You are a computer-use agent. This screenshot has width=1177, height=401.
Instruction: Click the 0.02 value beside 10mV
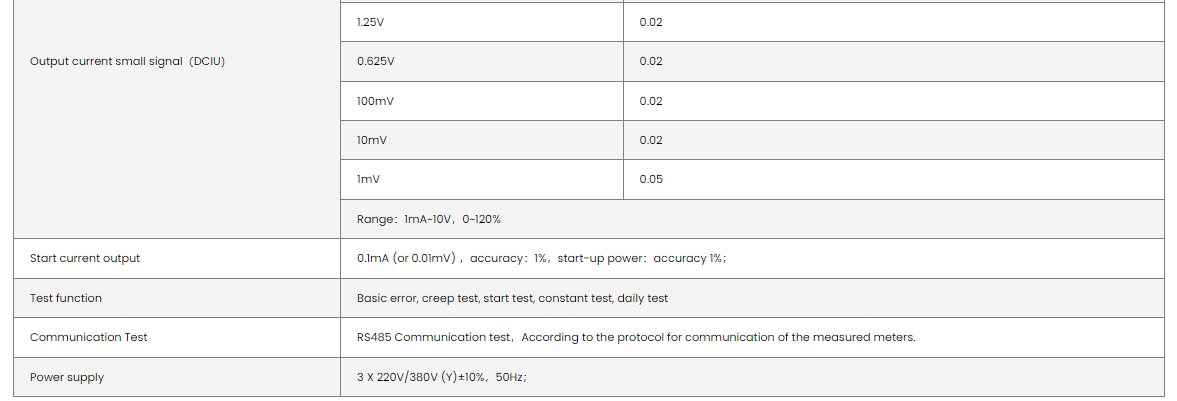[651, 140]
